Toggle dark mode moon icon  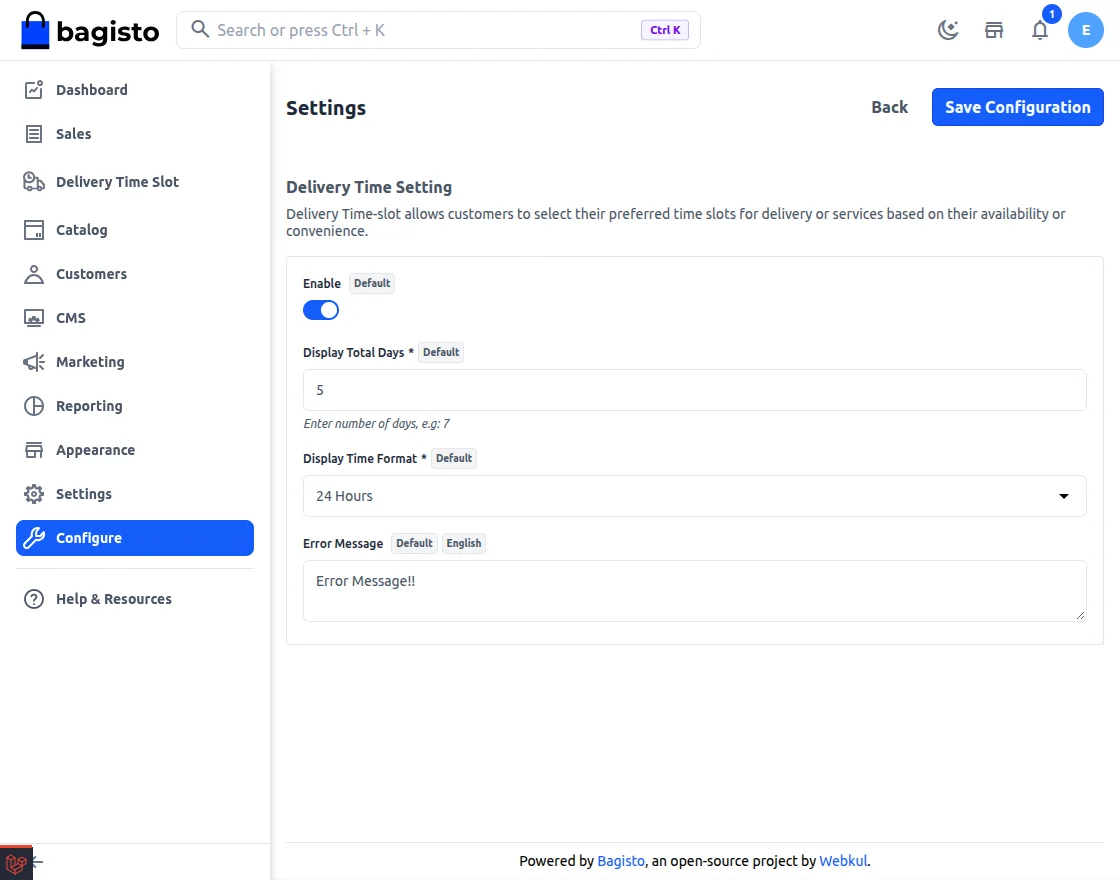pos(948,30)
